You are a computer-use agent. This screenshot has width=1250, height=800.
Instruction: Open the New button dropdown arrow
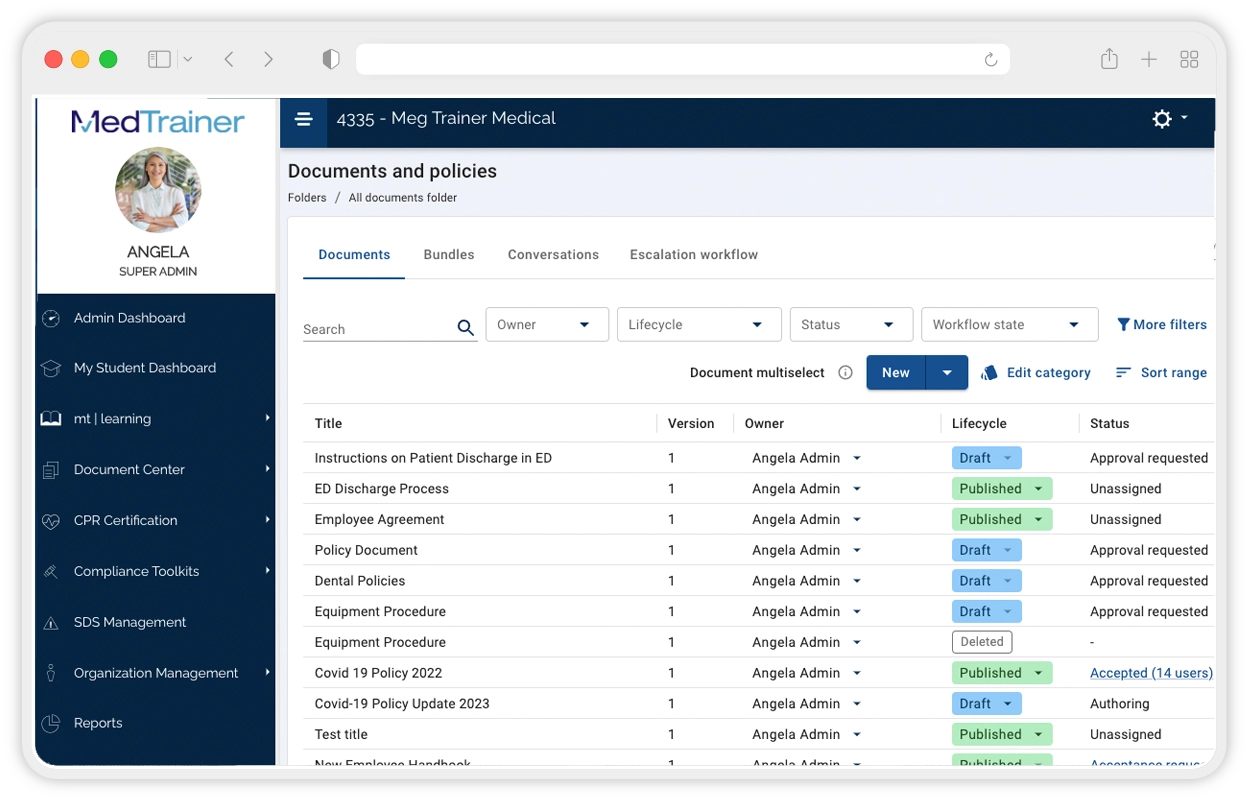point(947,373)
